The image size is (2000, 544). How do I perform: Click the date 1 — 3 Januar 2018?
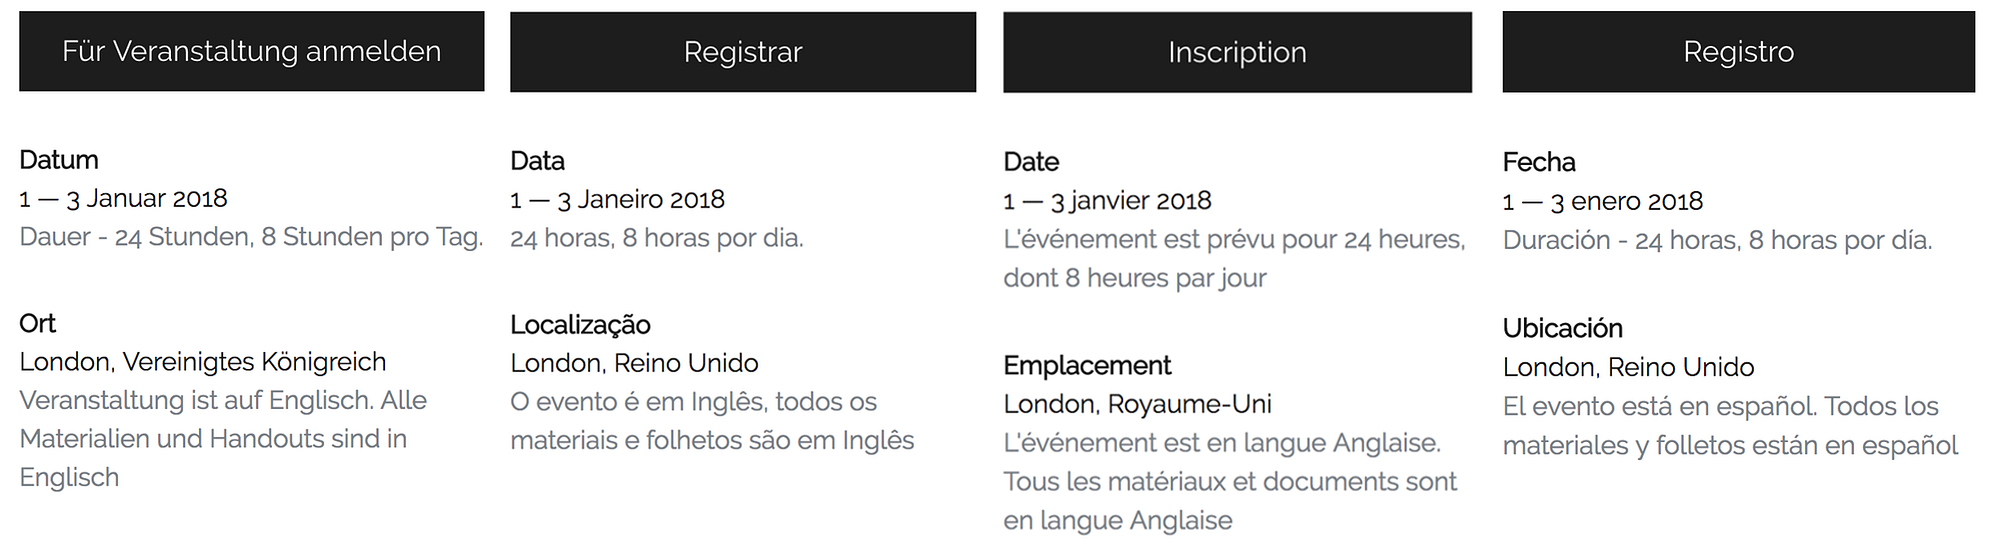[x=124, y=198]
